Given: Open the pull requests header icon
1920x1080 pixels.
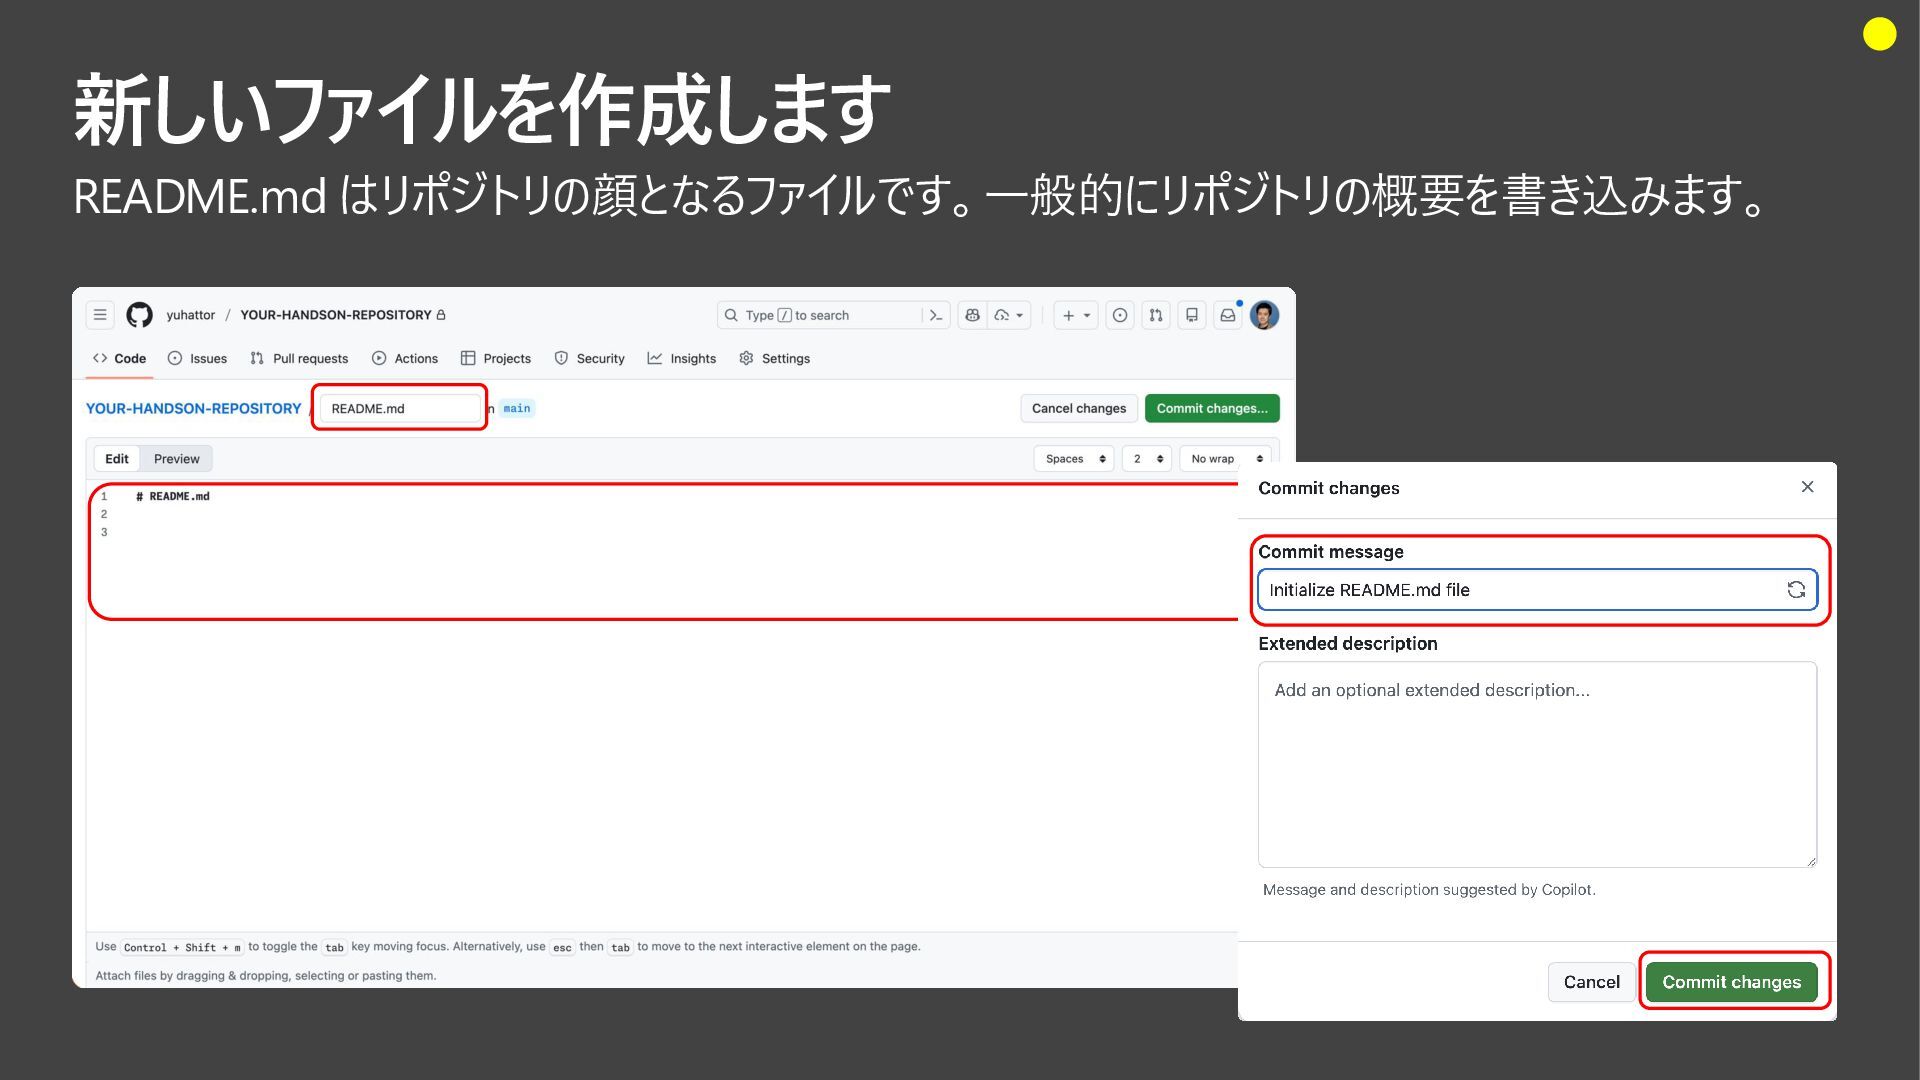Looking at the screenshot, I should 1156,315.
